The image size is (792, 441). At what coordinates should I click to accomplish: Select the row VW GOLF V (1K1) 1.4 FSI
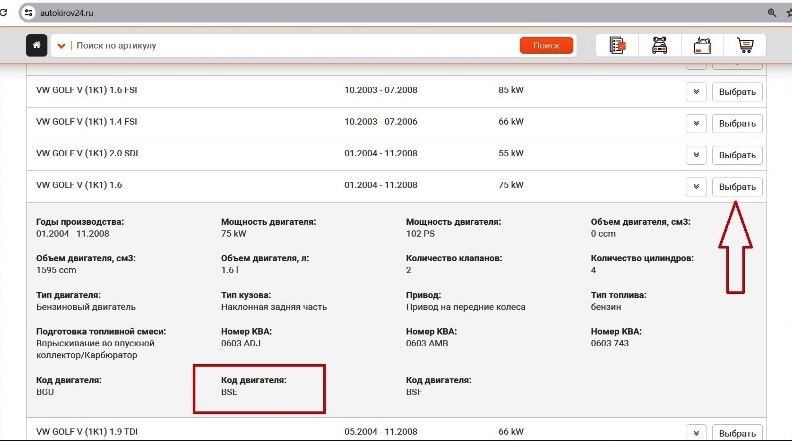[x=396, y=123]
